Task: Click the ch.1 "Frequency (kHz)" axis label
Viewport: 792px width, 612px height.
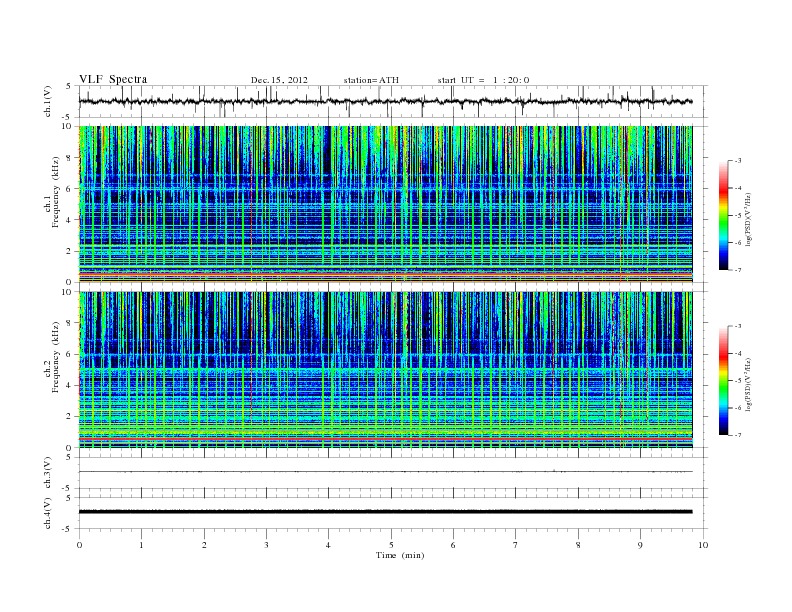Action: point(56,192)
